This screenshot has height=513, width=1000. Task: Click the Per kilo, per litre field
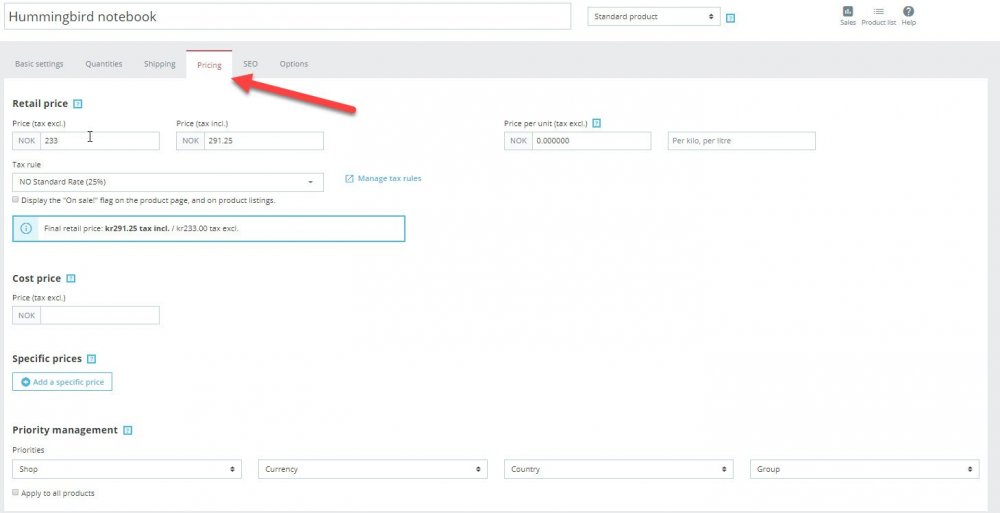[x=742, y=141]
